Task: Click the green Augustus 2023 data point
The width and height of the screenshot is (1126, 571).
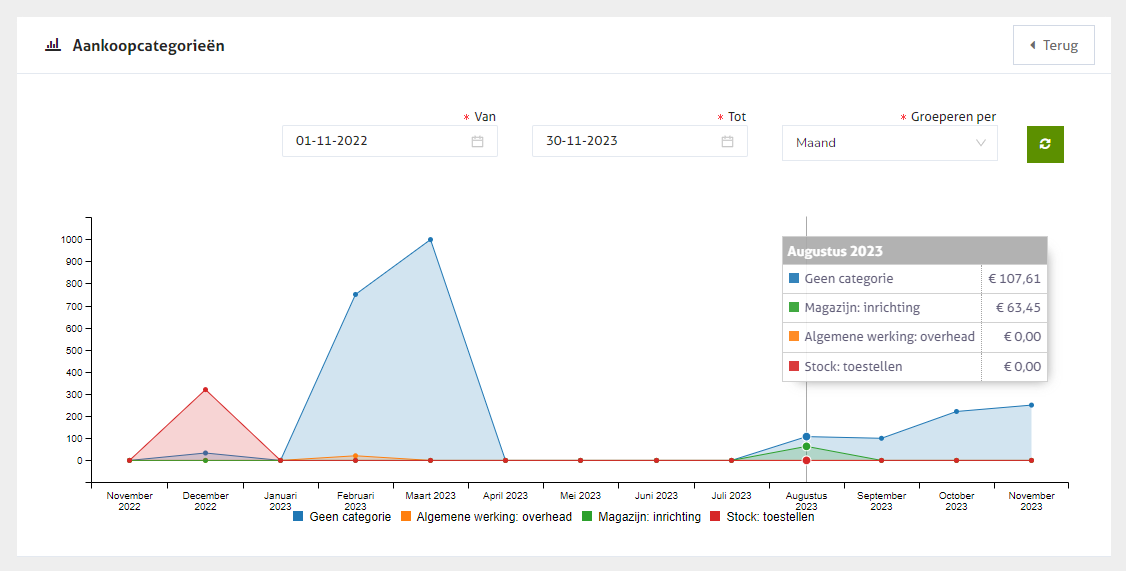Action: click(x=806, y=447)
